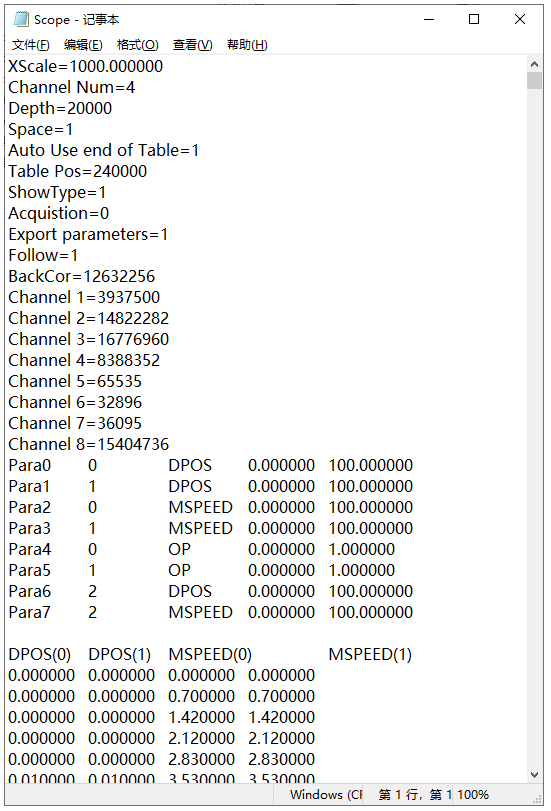Image resolution: width=551 pixels, height=811 pixels.
Task: Maximize the Scope Notepad window
Action: coord(474,19)
